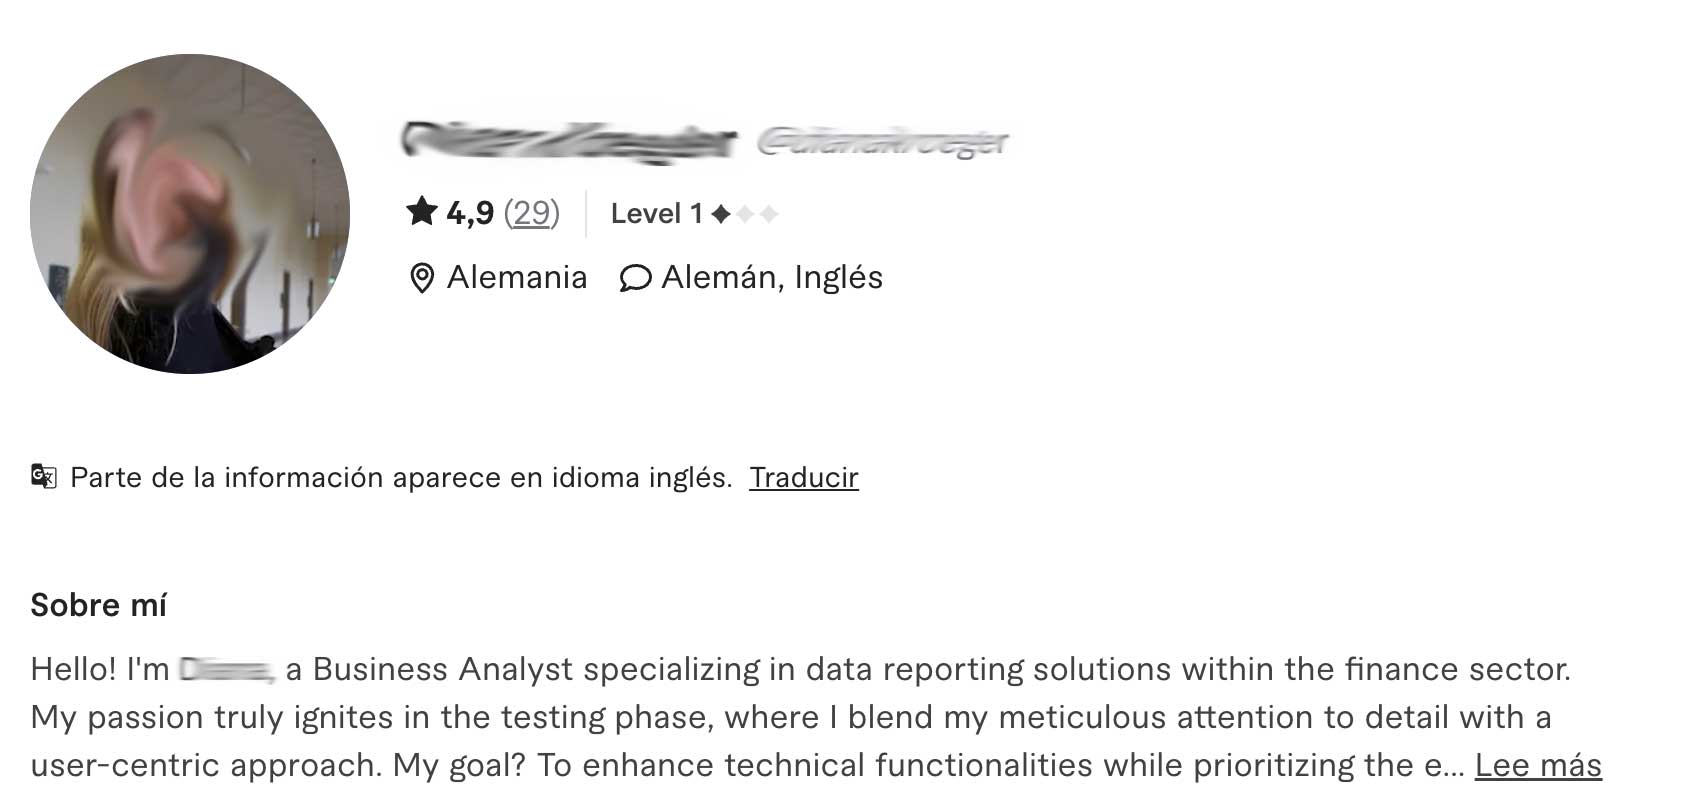
Task: Expand the bio with Lee más
Action: (1538, 765)
